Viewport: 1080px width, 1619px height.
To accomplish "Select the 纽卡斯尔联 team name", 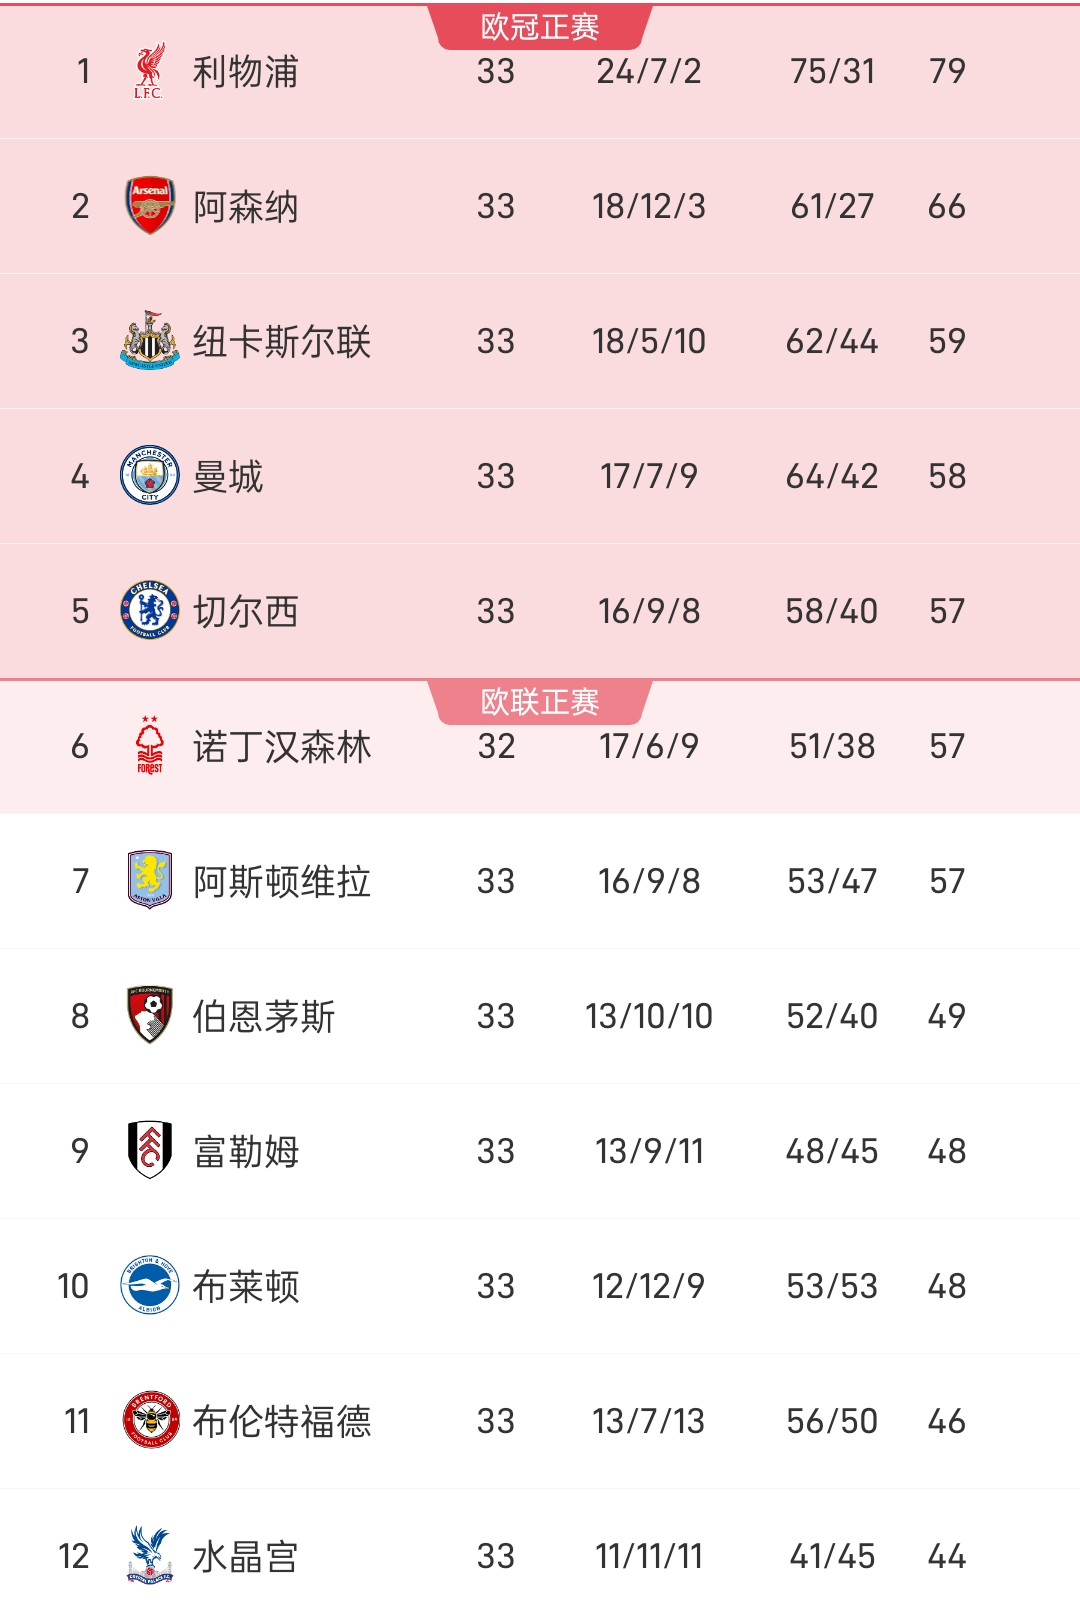I will click(x=282, y=342).
